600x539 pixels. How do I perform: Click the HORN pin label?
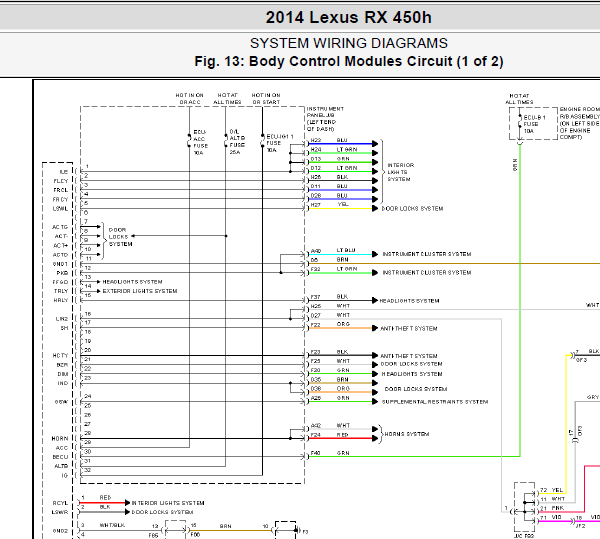[60, 438]
